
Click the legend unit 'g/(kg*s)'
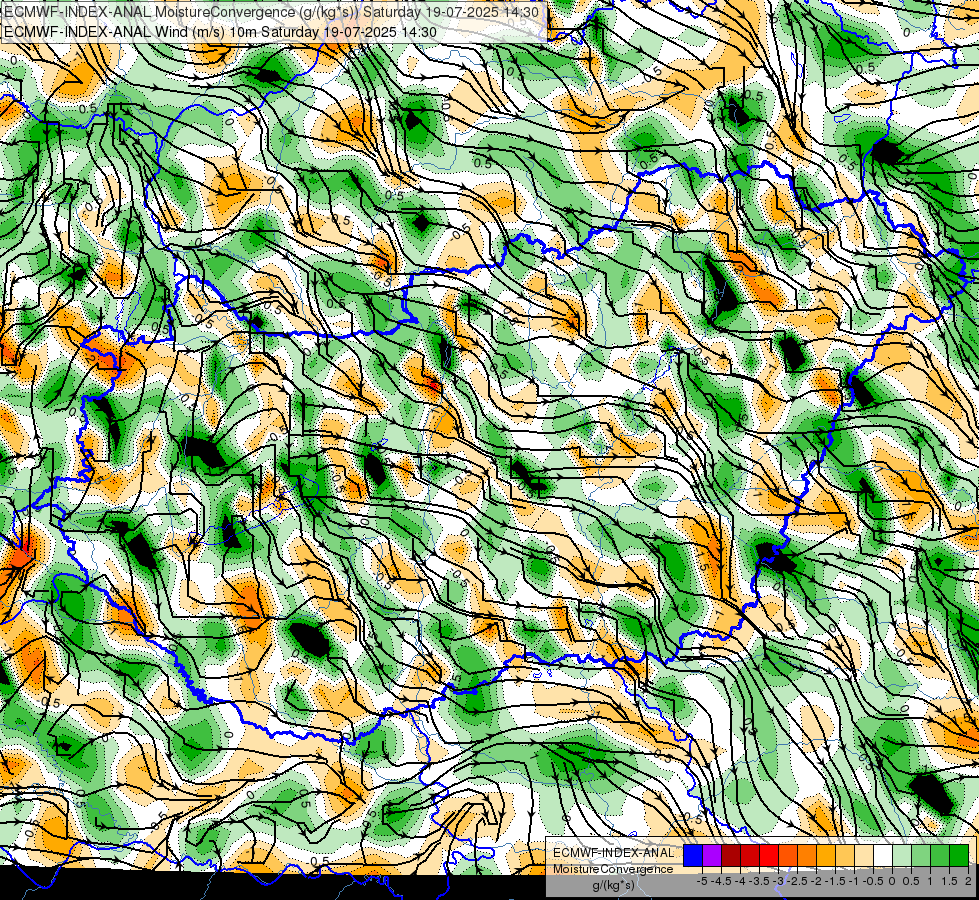614,885
